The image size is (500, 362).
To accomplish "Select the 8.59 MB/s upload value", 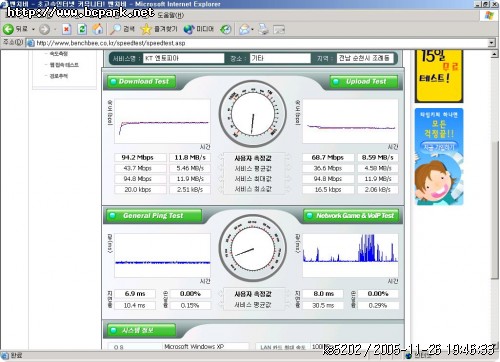I will (x=378, y=157).
